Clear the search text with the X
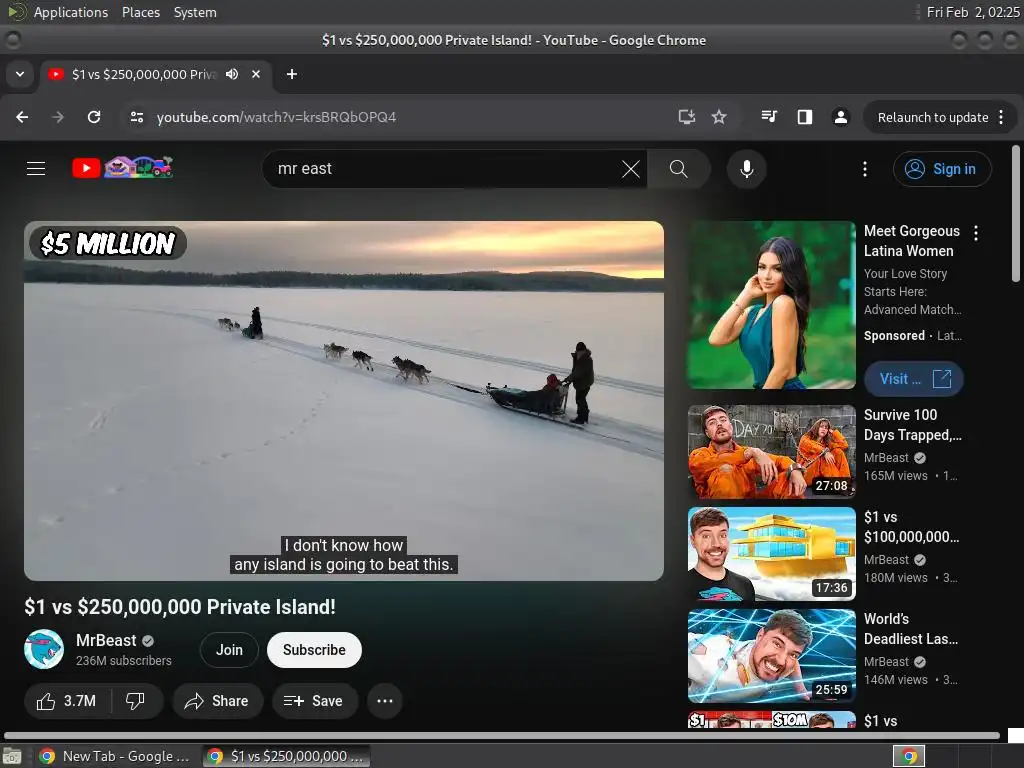Image resolution: width=1024 pixels, height=768 pixels. 631,169
